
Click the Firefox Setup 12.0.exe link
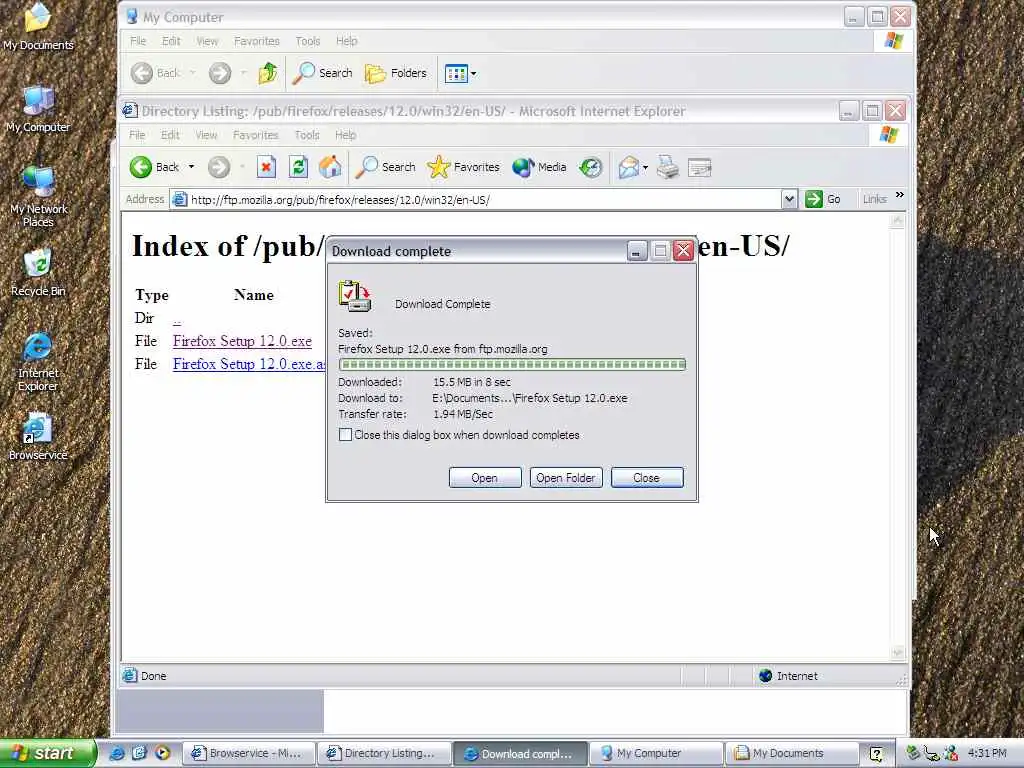pyautogui.click(x=242, y=342)
